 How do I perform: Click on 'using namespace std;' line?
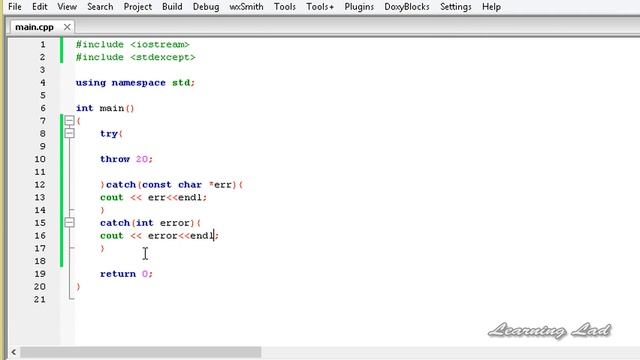[136, 82]
